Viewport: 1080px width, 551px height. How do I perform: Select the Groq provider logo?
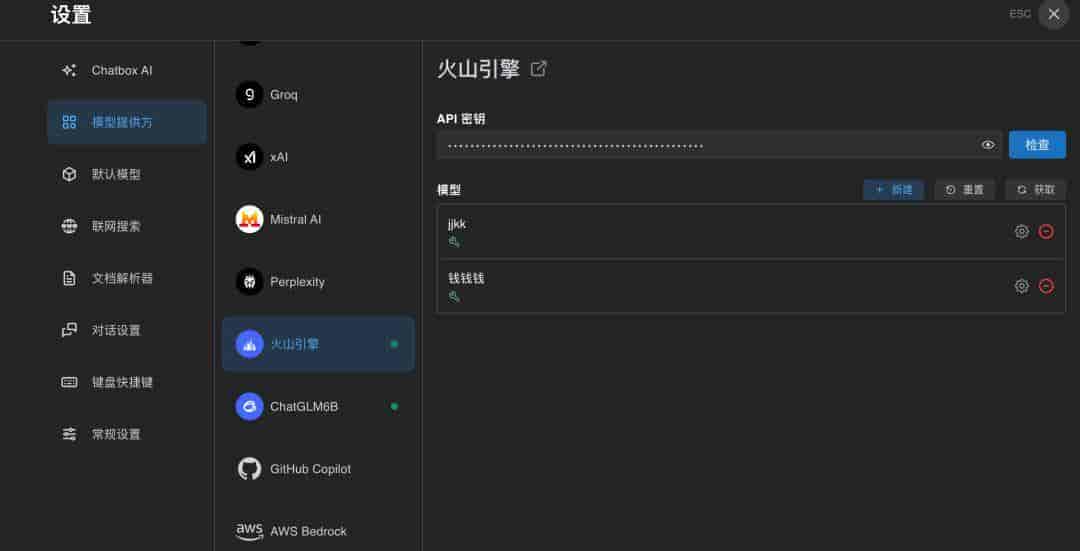click(249, 94)
